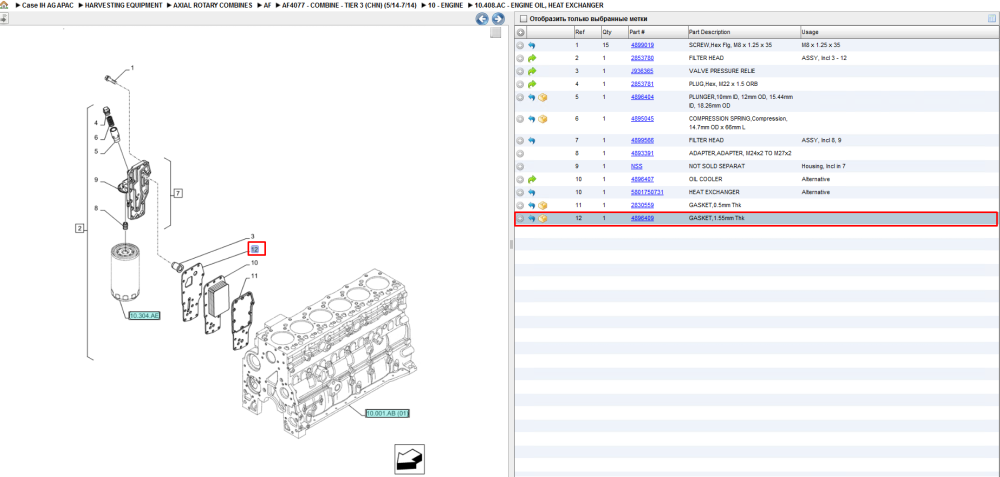Open package icon on GASKET 0.5mm row

[543, 205]
